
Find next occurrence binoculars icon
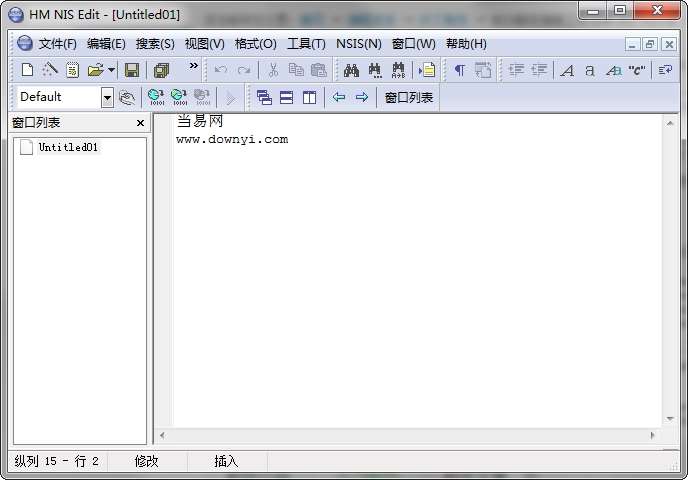point(375,70)
